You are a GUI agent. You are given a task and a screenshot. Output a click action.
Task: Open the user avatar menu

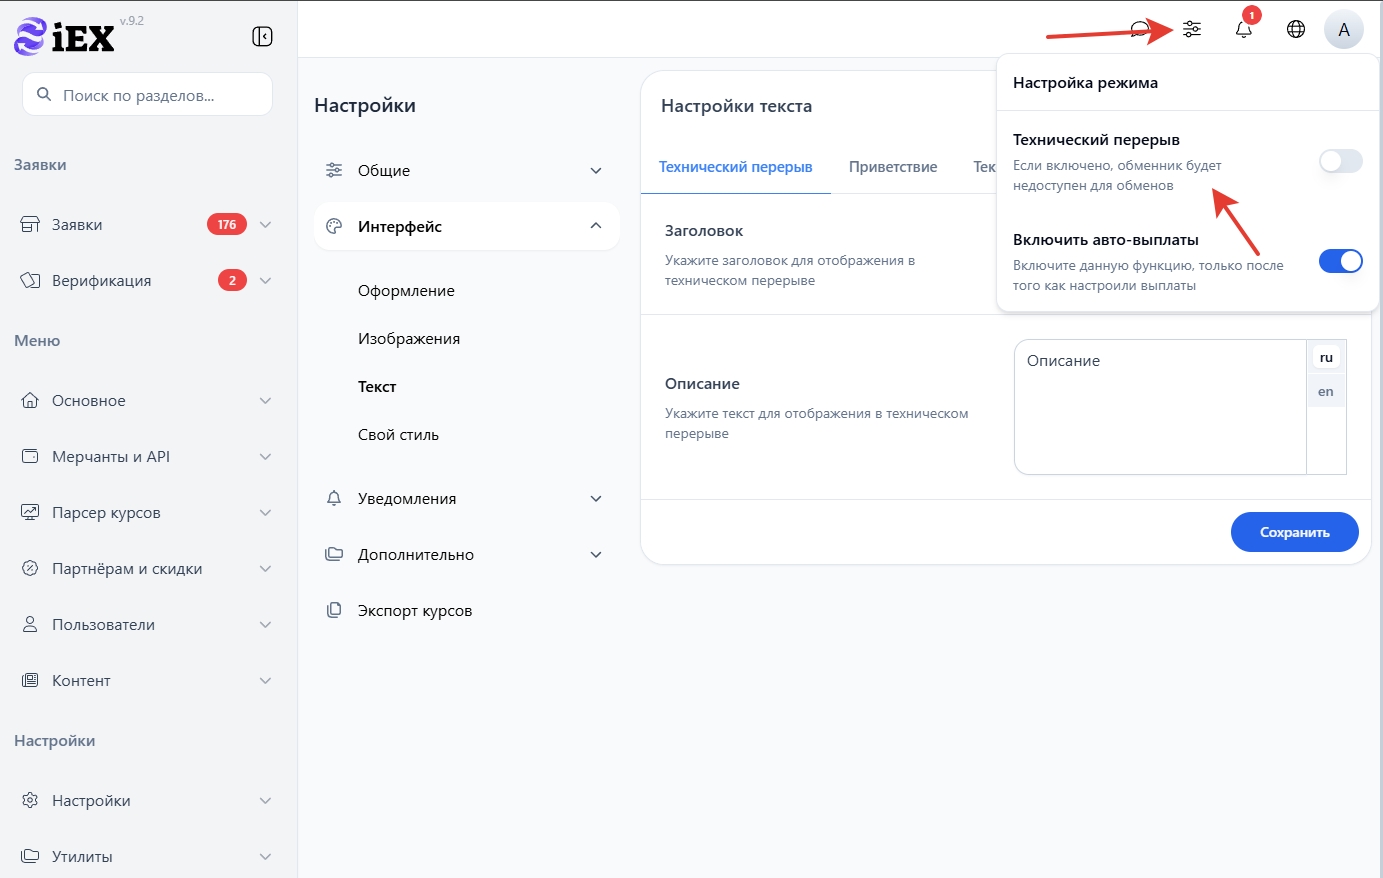1343,29
